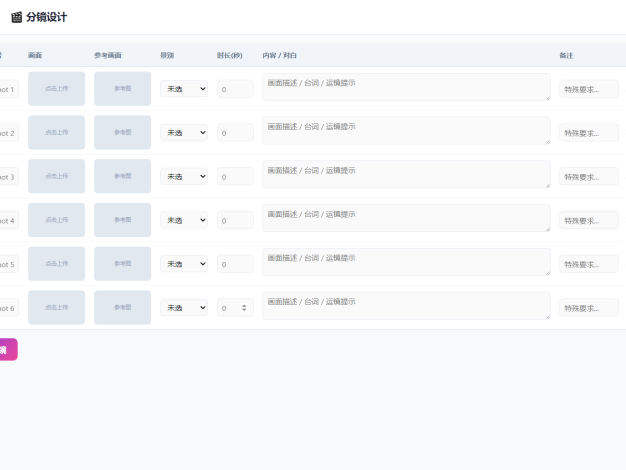The width and height of the screenshot is (626, 470).
Task: Click the 内容 / 对白 column header
Action: (279, 56)
